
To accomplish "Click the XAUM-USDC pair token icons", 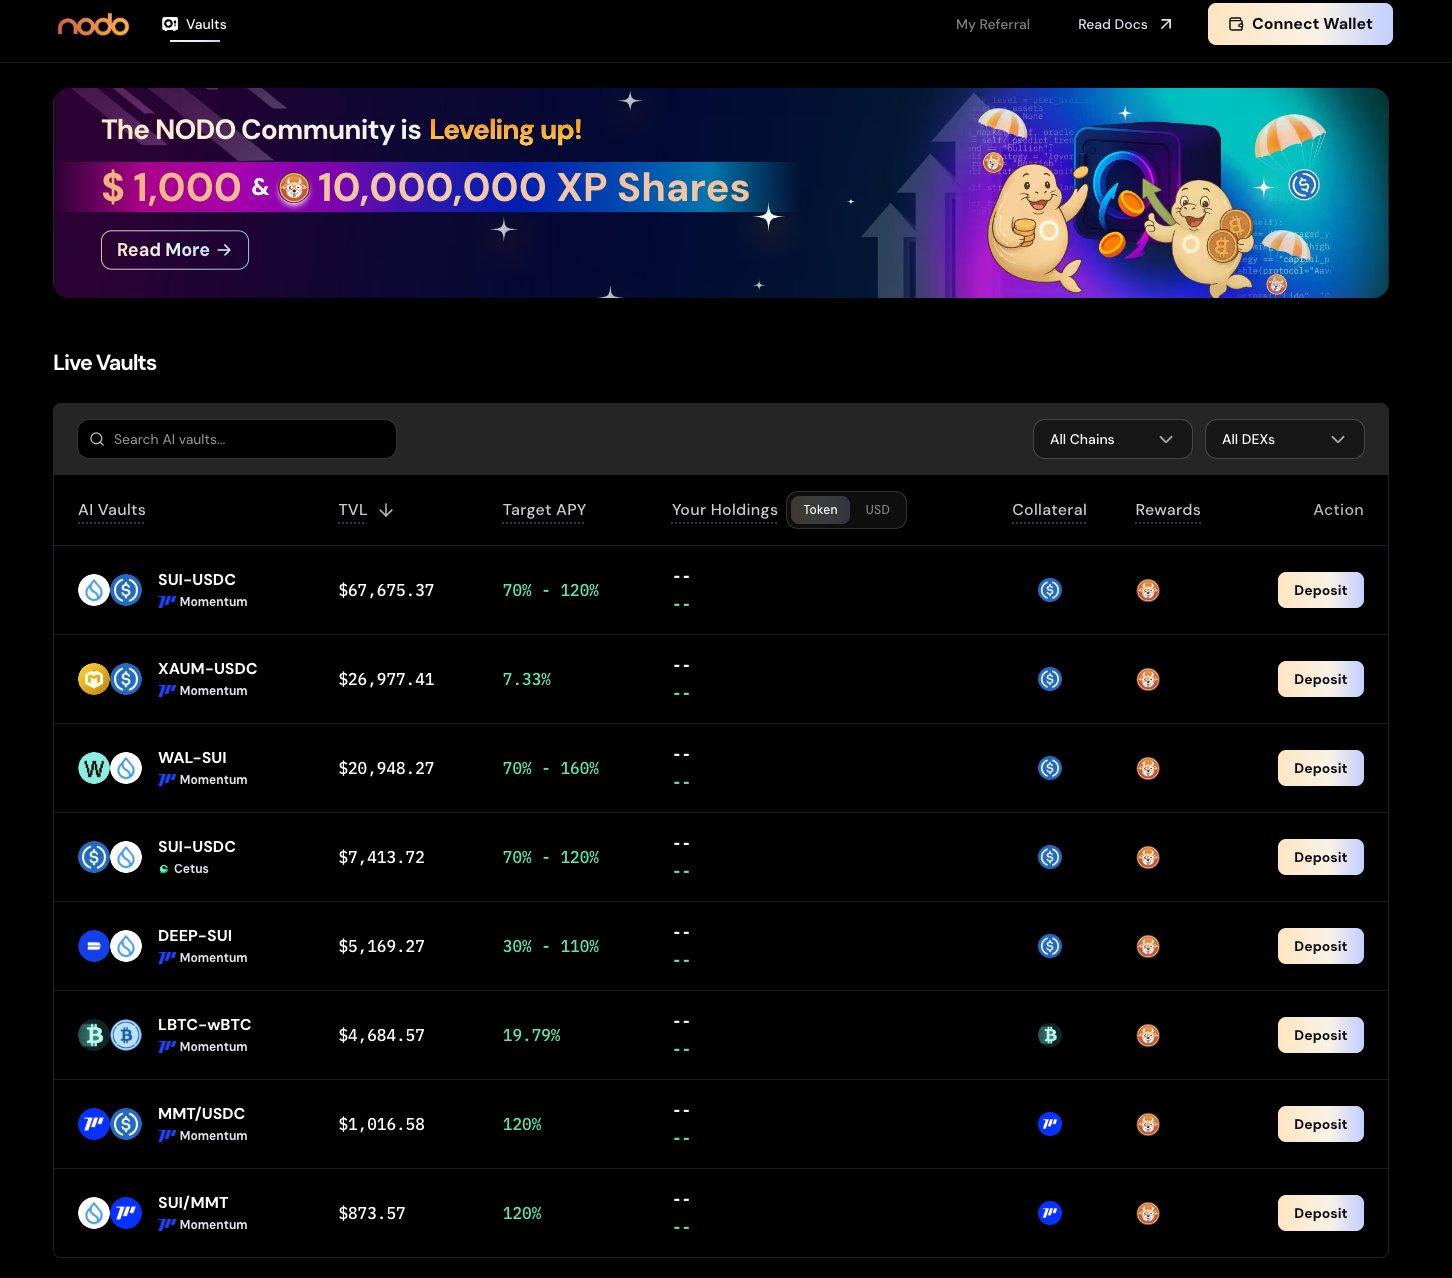I will (110, 679).
